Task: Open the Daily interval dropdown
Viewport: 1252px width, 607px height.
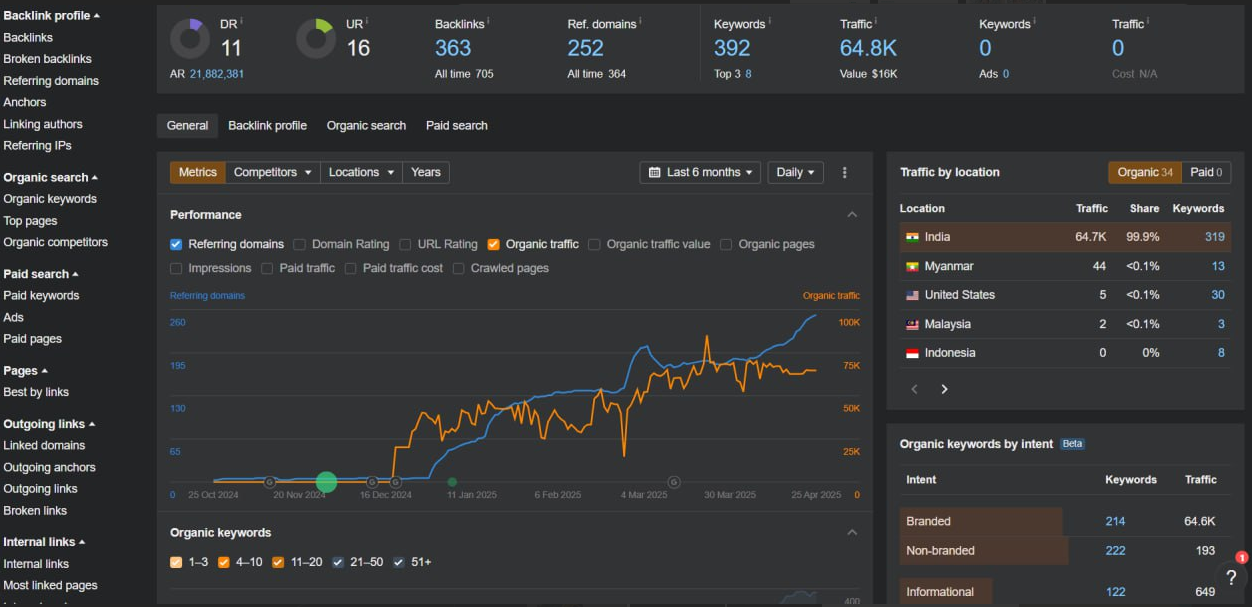Action: pos(796,172)
